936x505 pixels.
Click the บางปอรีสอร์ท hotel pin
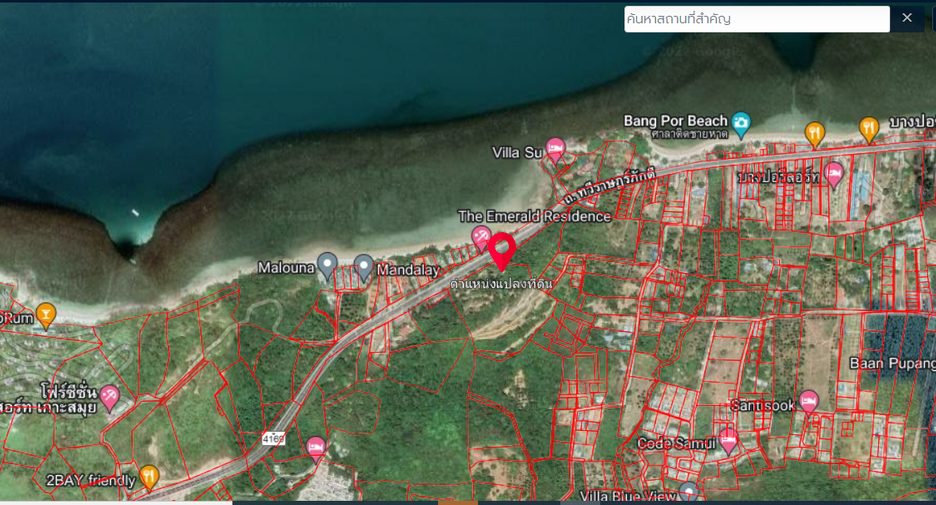(x=833, y=175)
